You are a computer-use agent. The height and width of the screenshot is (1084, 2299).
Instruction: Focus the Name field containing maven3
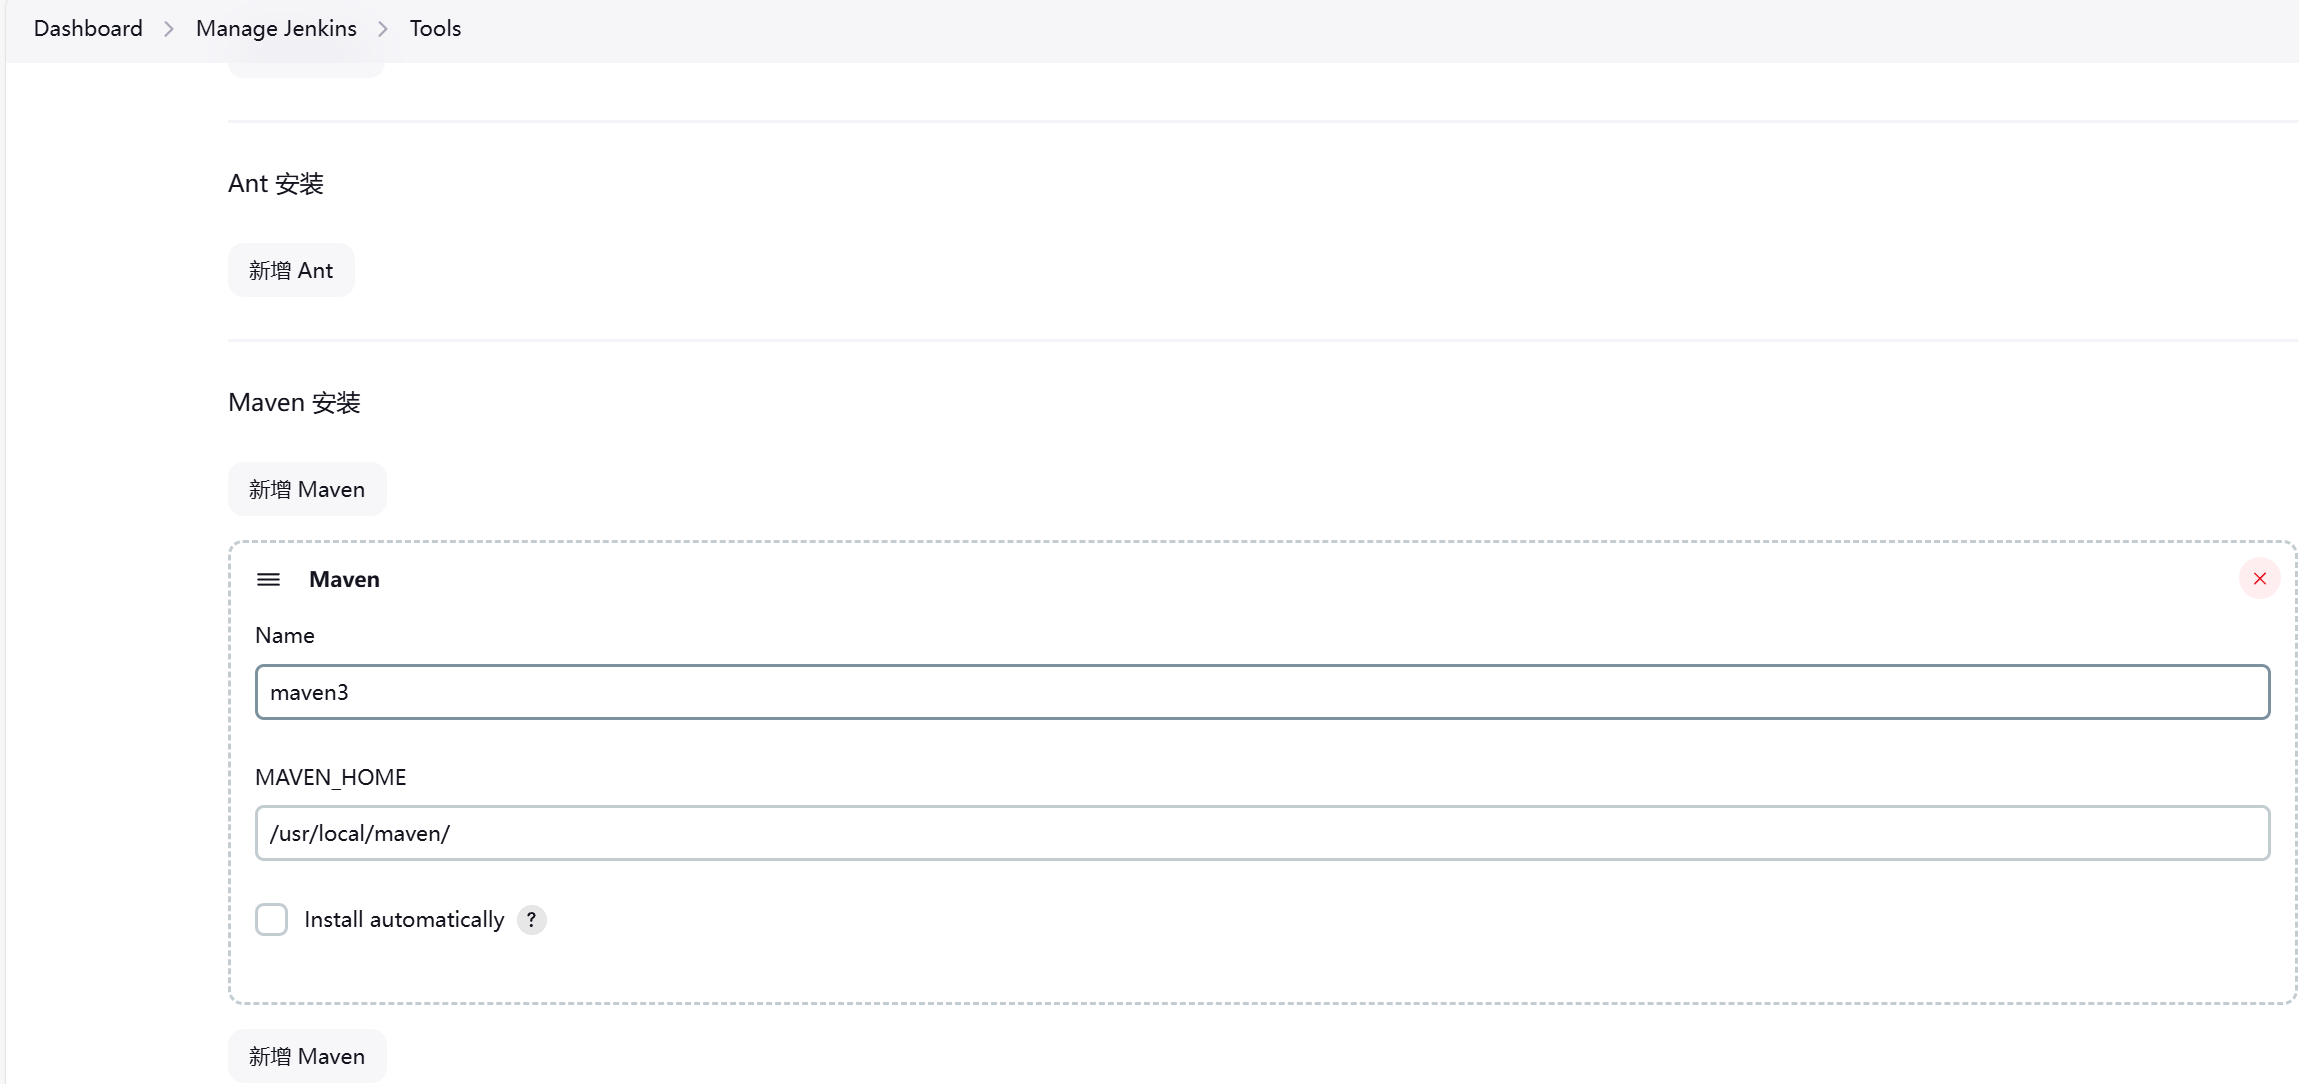pos(1262,692)
